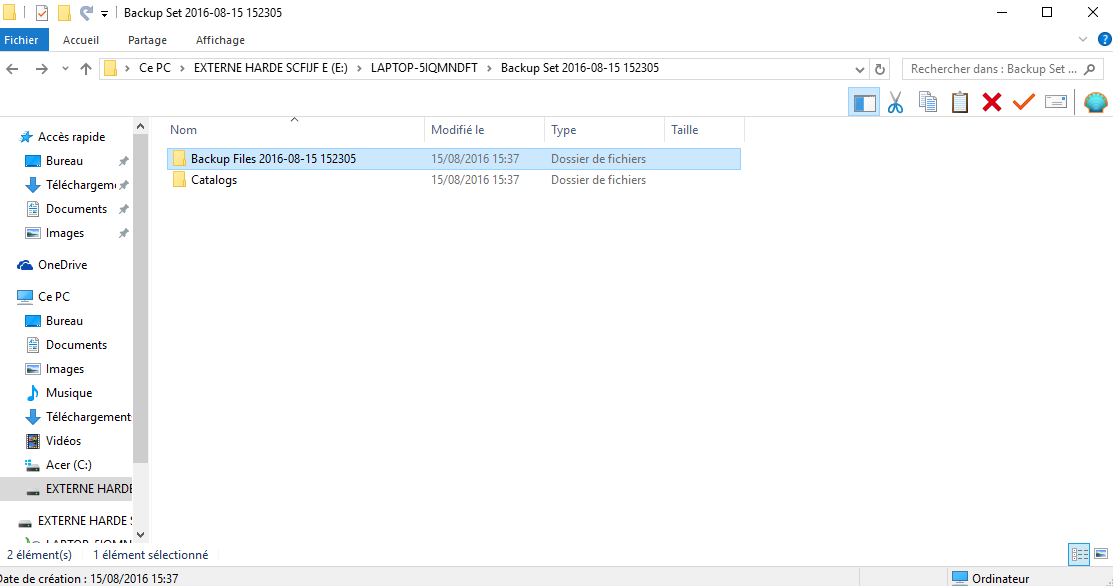Click navigation pane scrollbar down arrow
Screen dimensions: 1113x586
[x=141, y=535]
